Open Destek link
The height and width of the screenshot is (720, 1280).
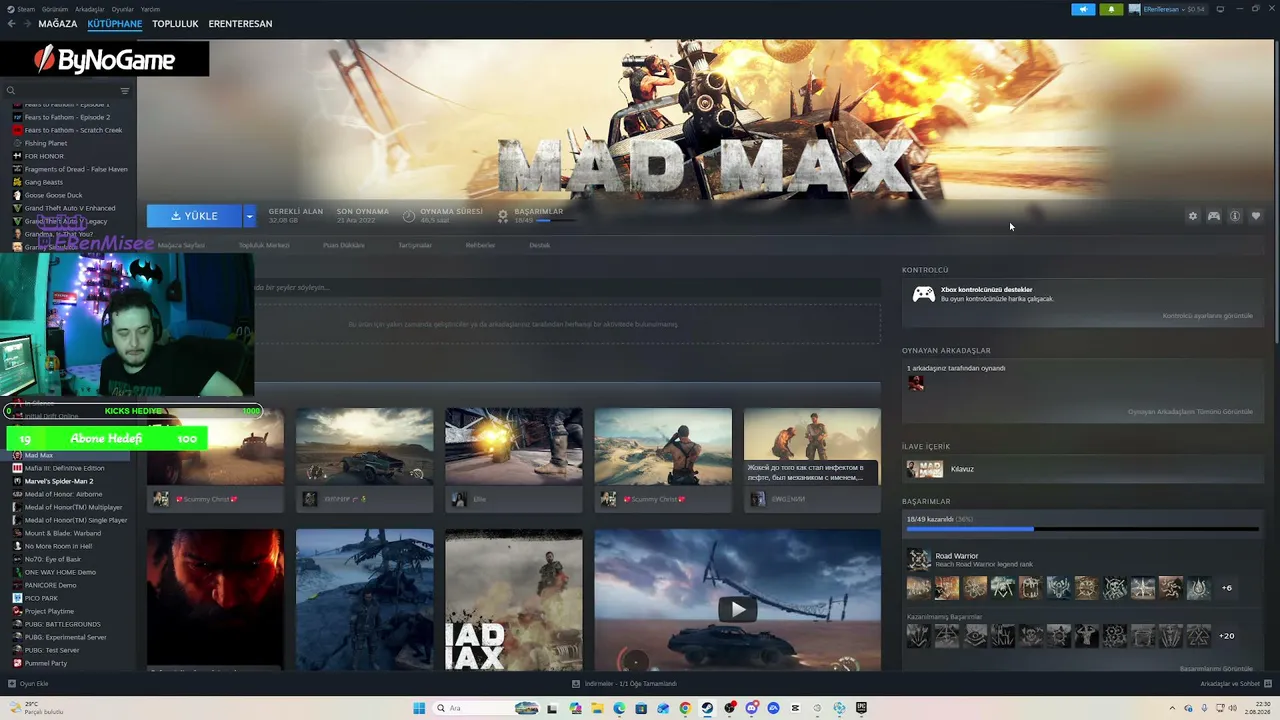click(540, 246)
